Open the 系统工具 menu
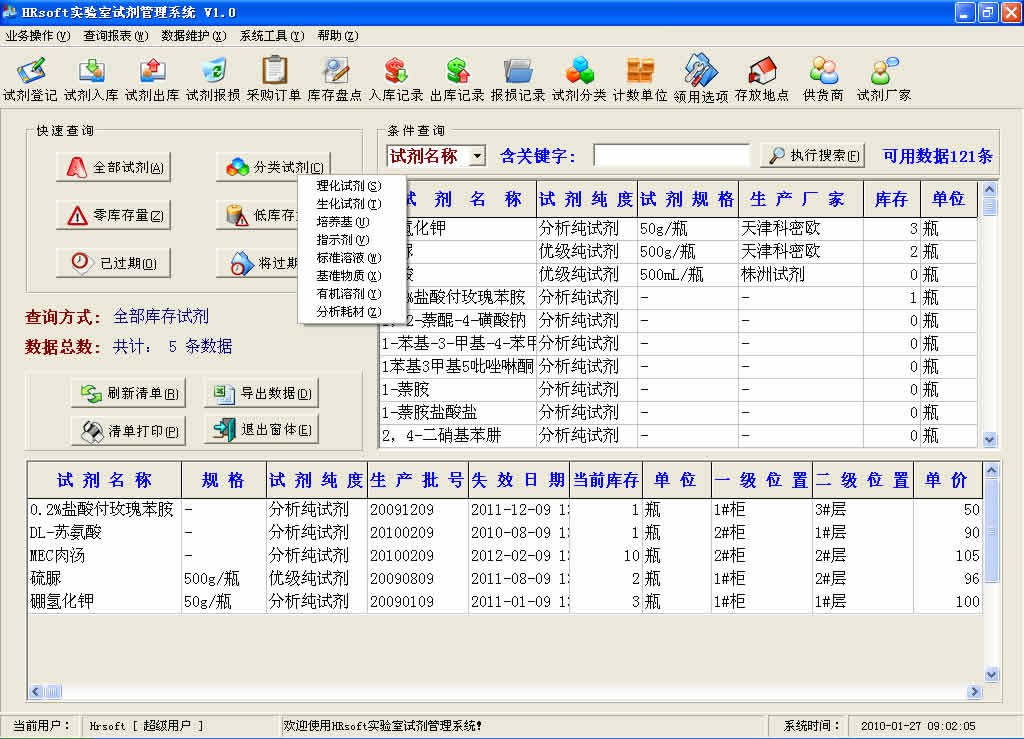1024x739 pixels. 271,36
